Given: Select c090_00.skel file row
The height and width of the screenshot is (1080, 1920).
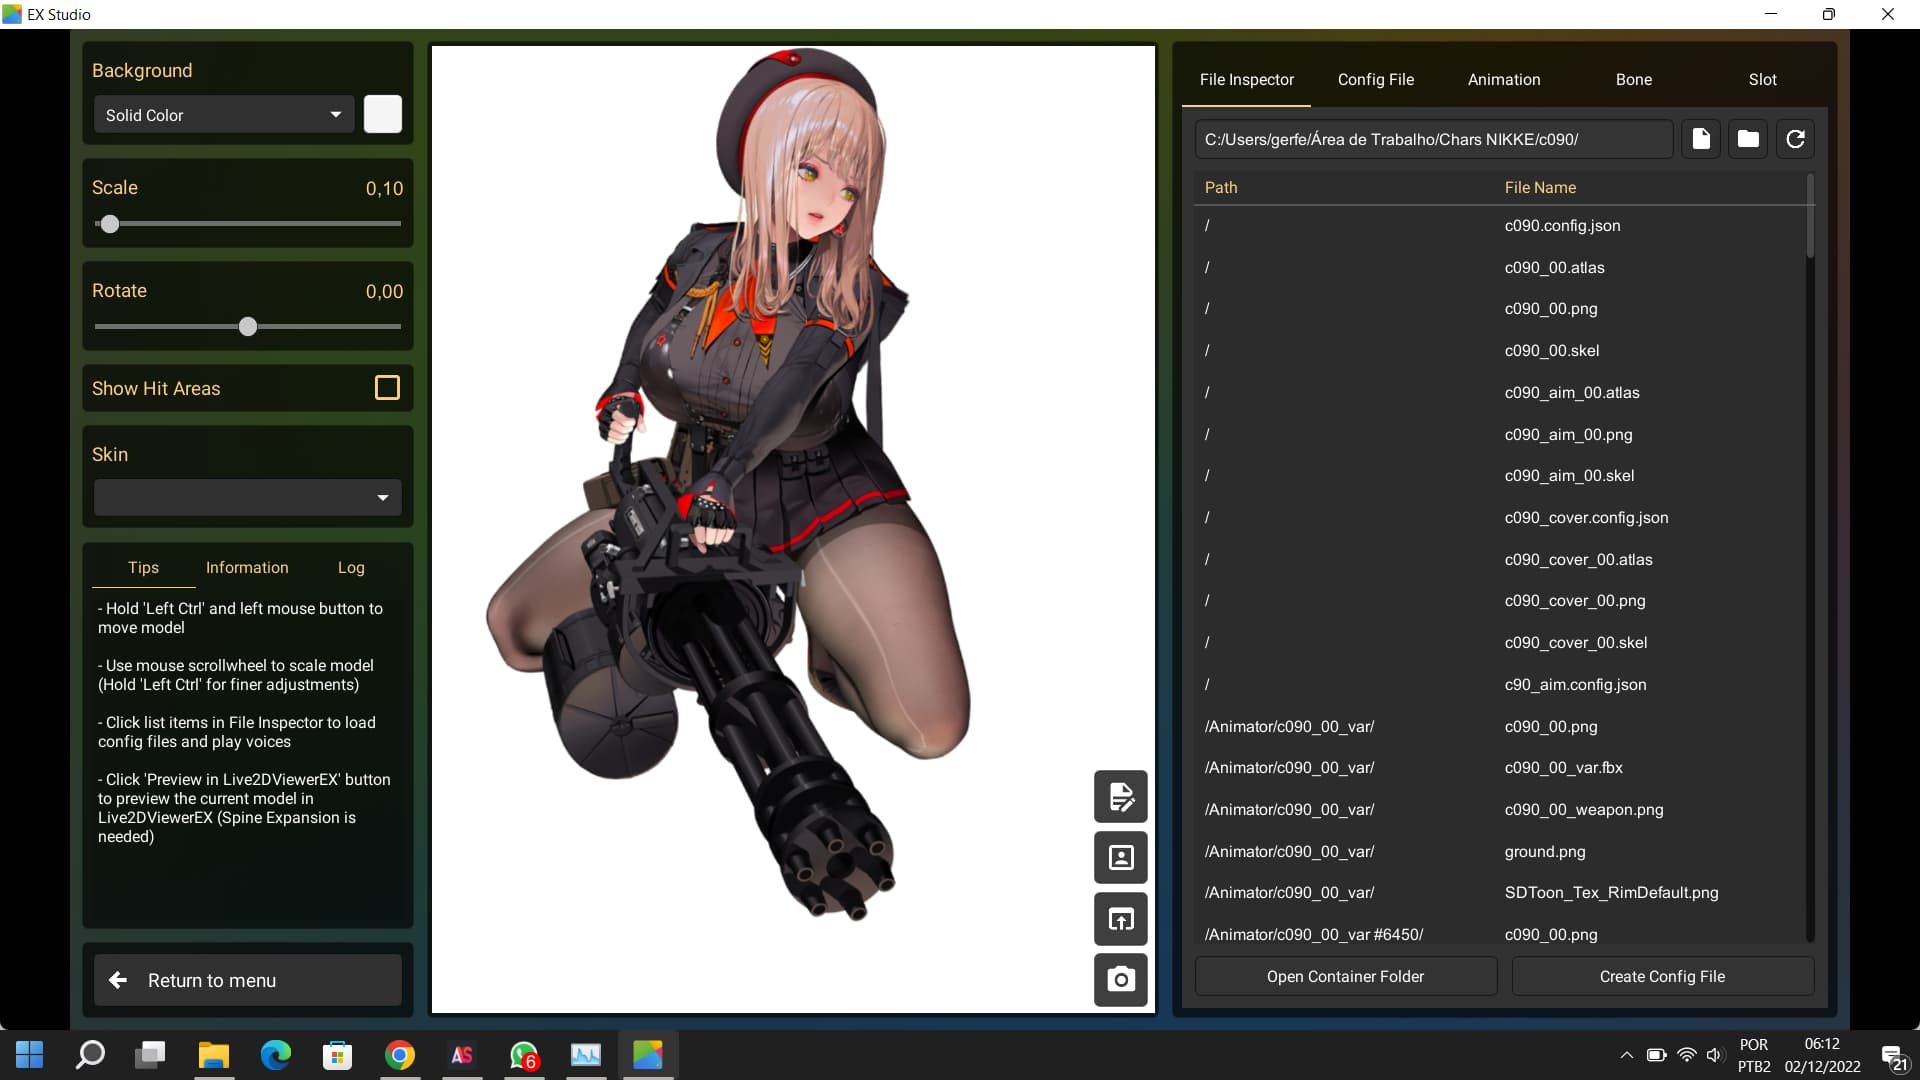Looking at the screenshot, I should coord(1499,351).
